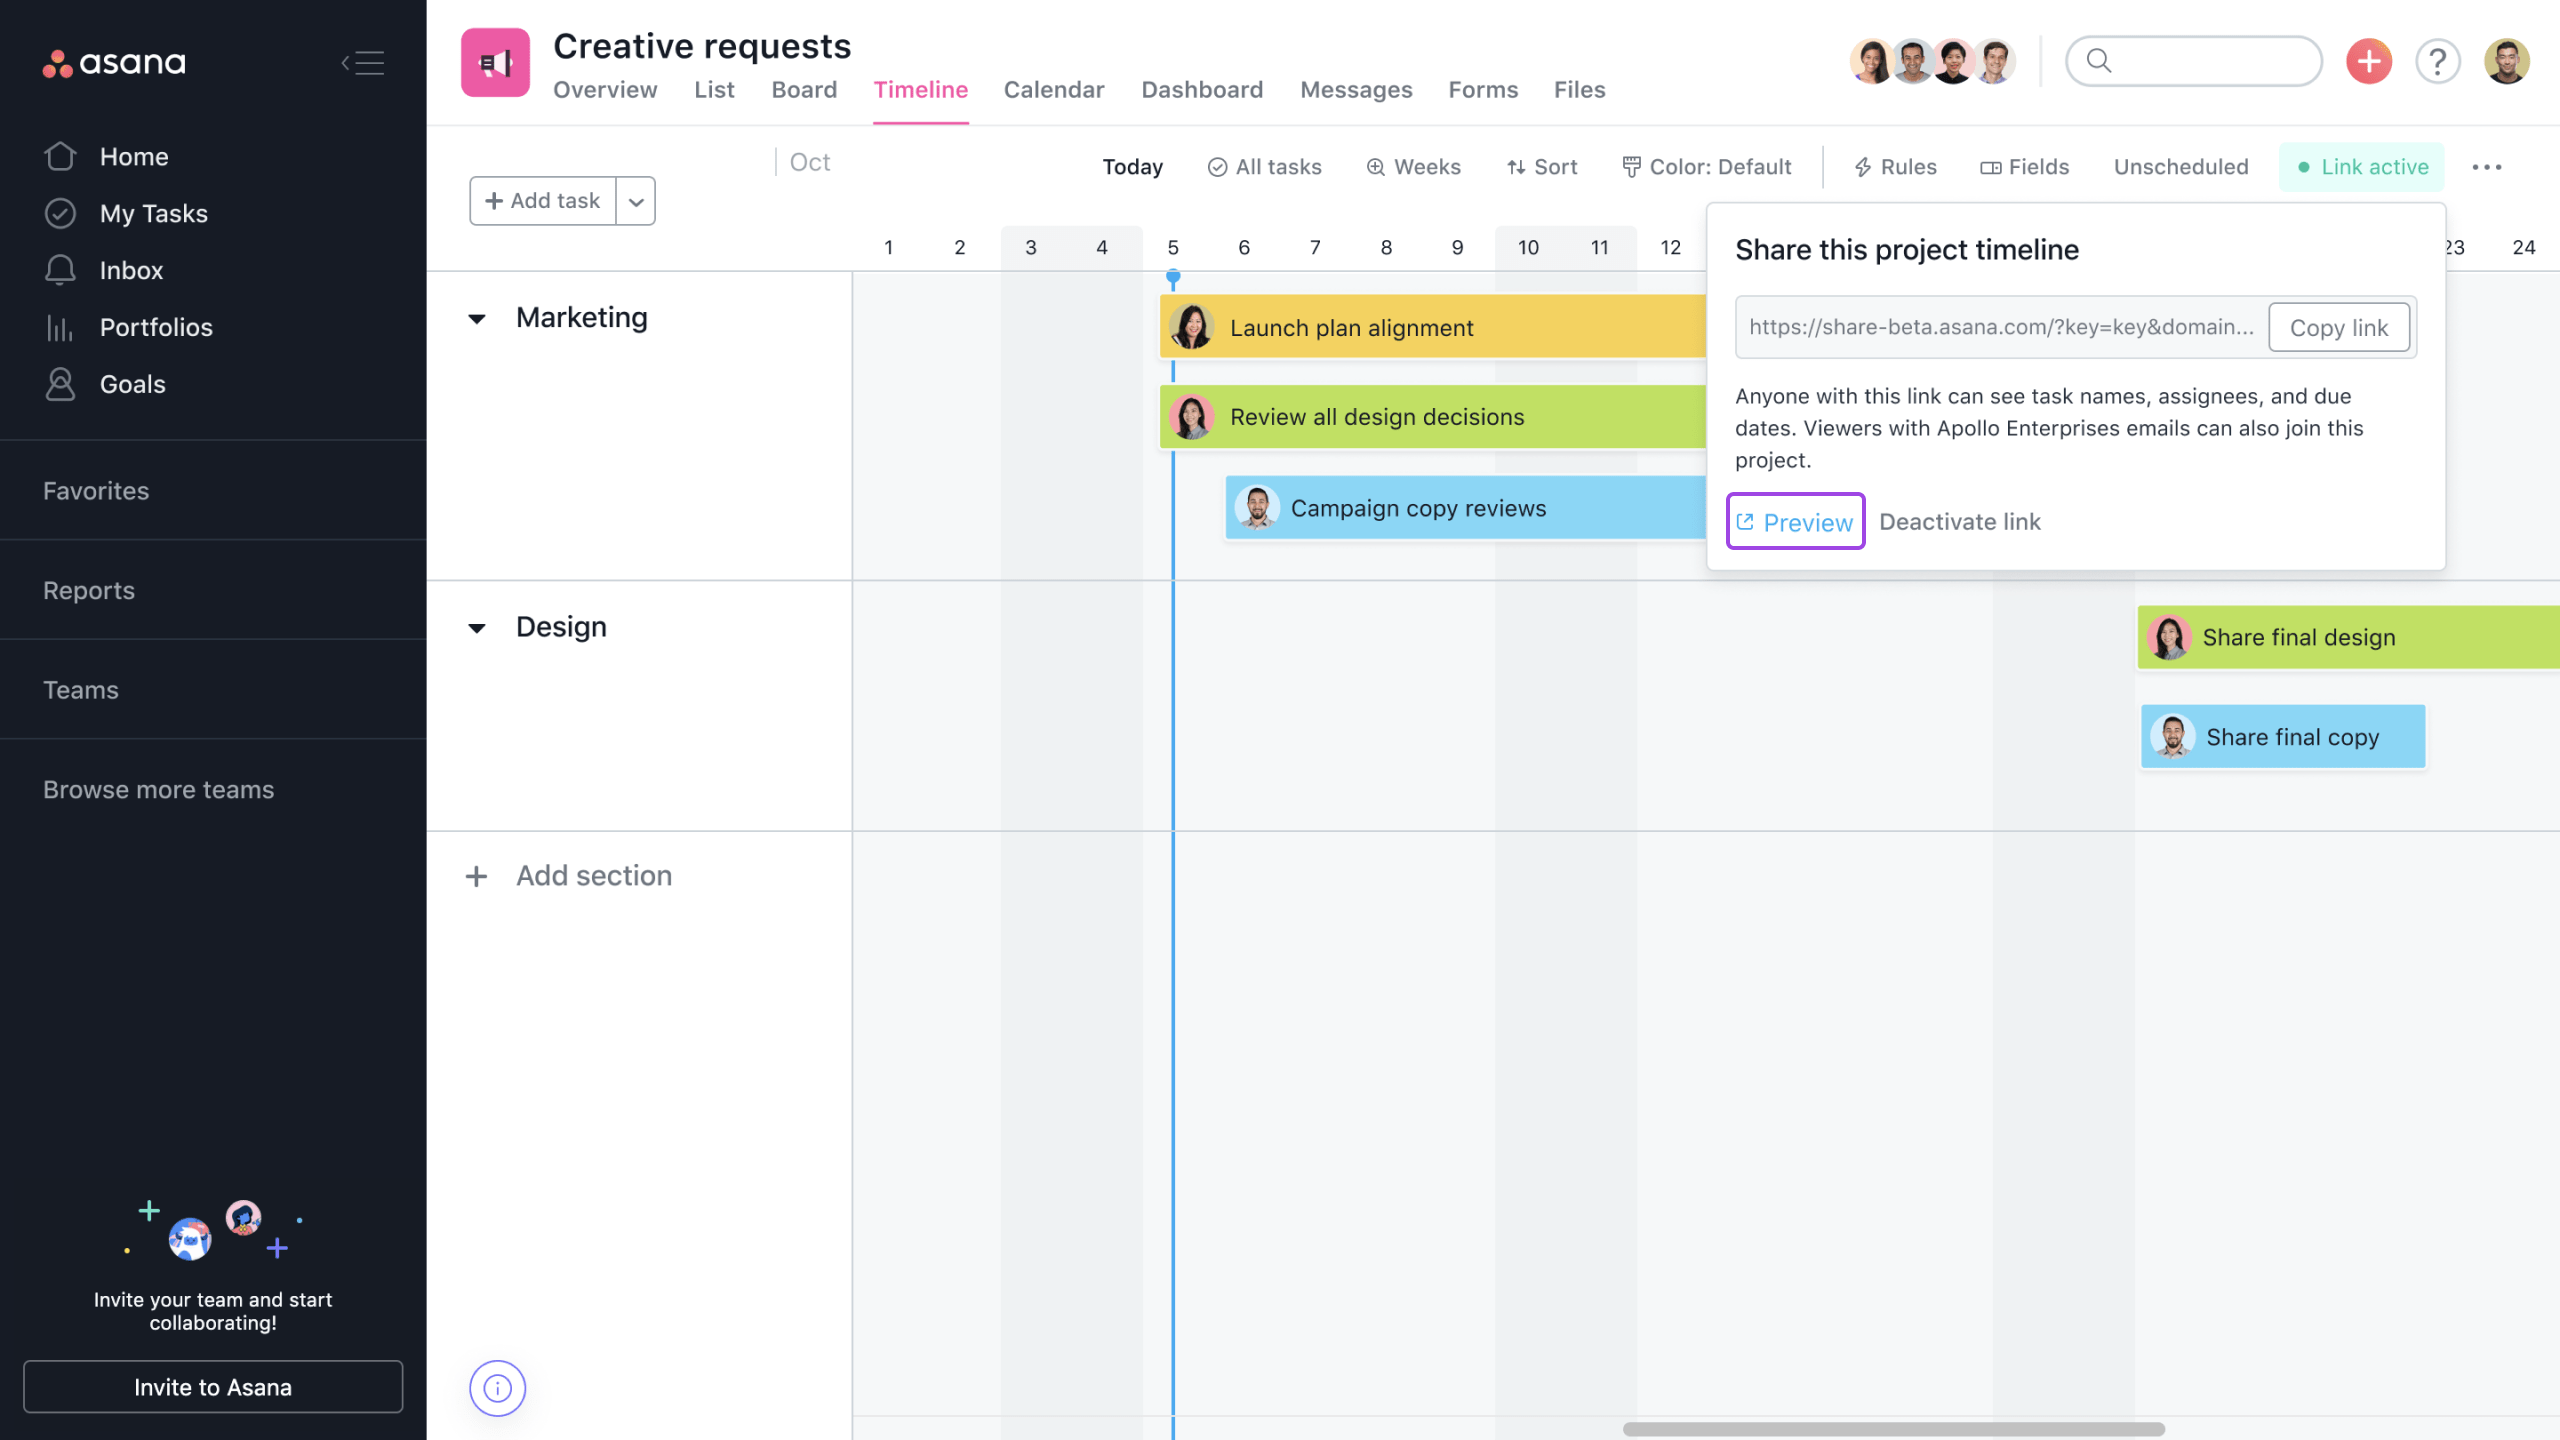Collapse the sidebar with hamburger icon
Image resolution: width=2560 pixels, height=1440 pixels.
pos(363,63)
